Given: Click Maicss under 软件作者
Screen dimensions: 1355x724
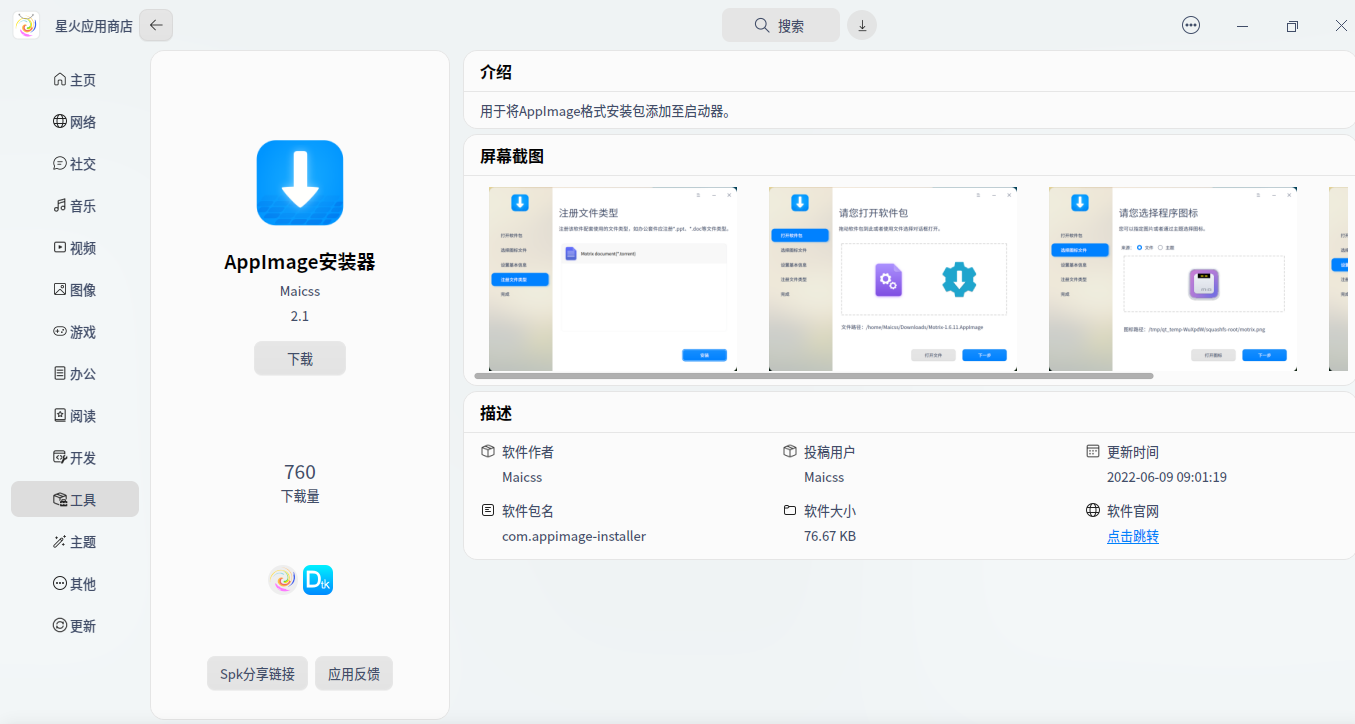Looking at the screenshot, I should [522, 477].
